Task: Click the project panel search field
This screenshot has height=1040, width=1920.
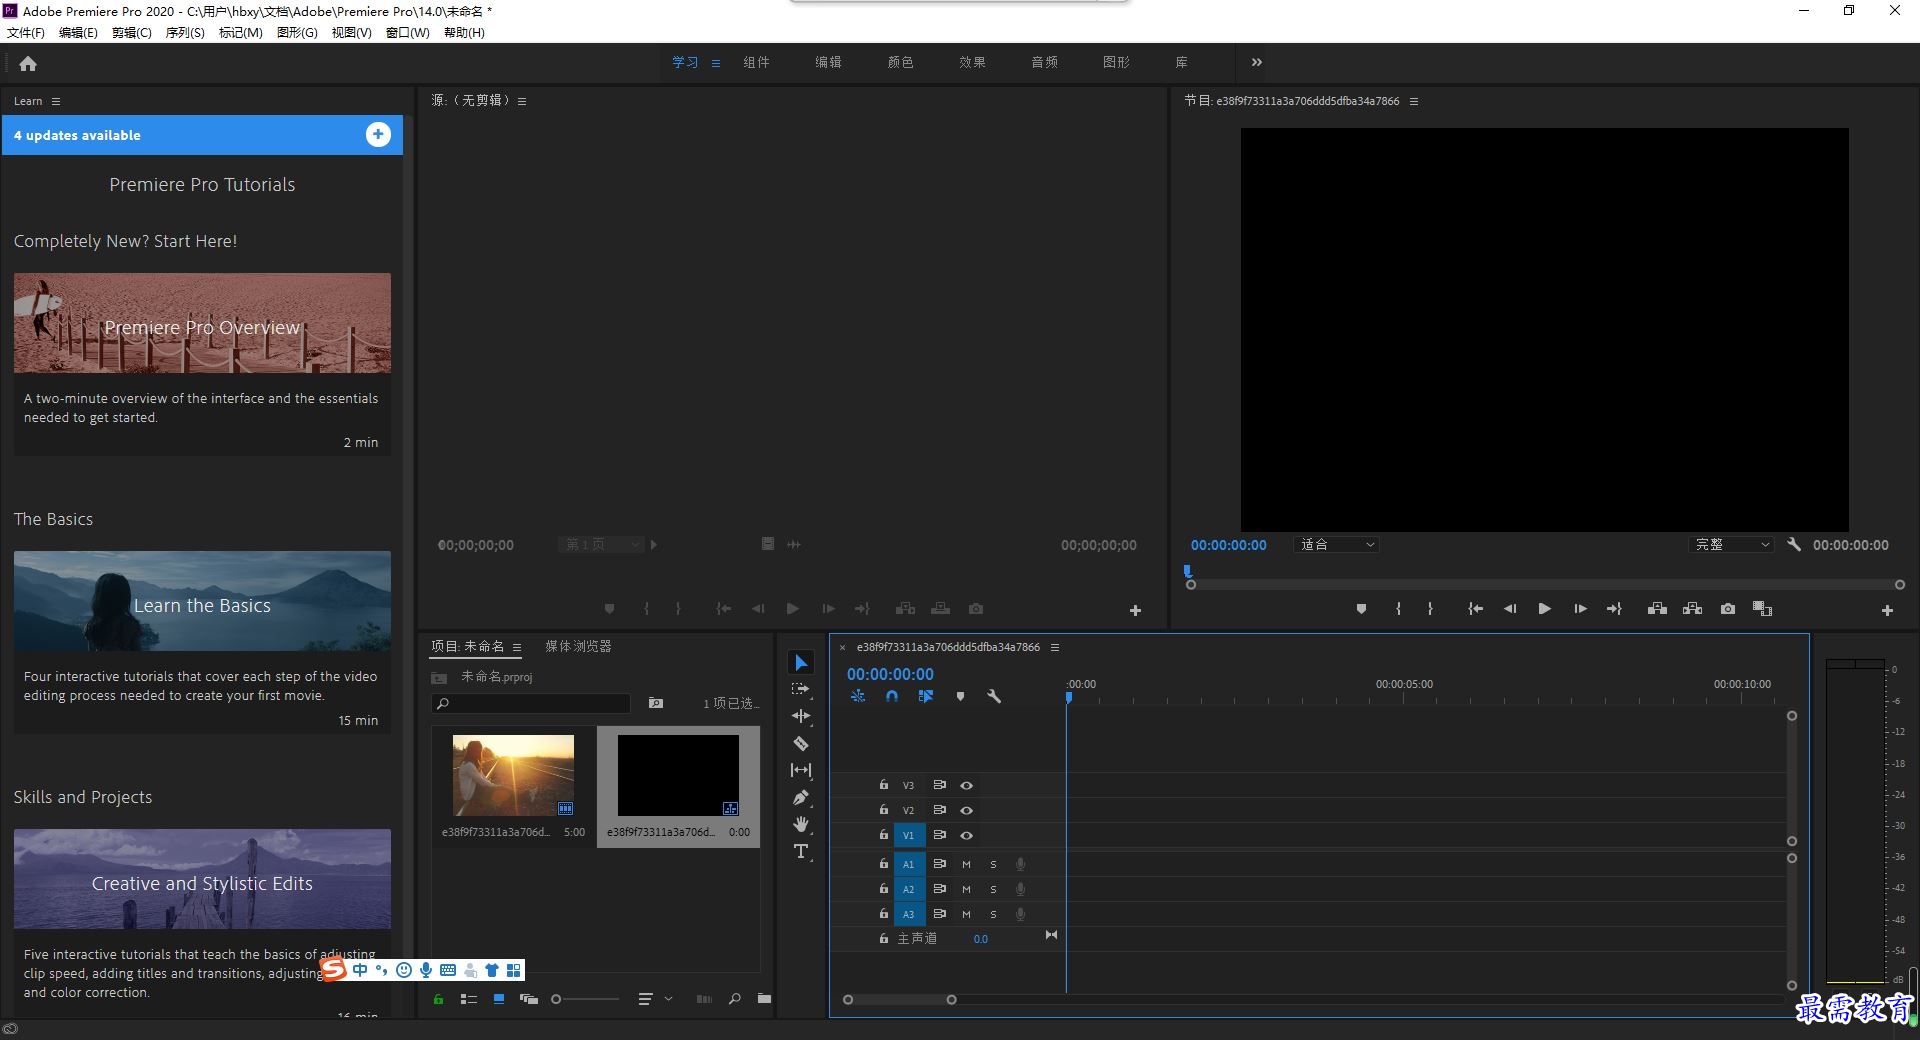Action: [x=532, y=703]
